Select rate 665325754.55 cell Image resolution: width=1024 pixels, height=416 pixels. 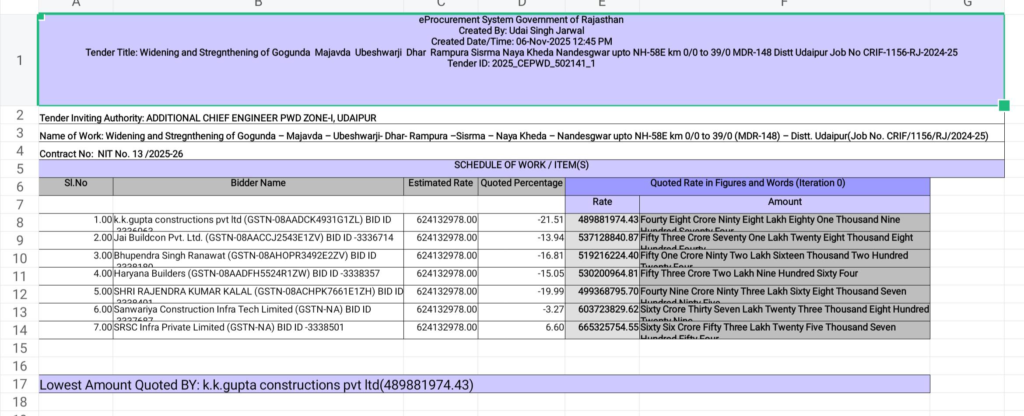pyautogui.click(x=601, y=327)
